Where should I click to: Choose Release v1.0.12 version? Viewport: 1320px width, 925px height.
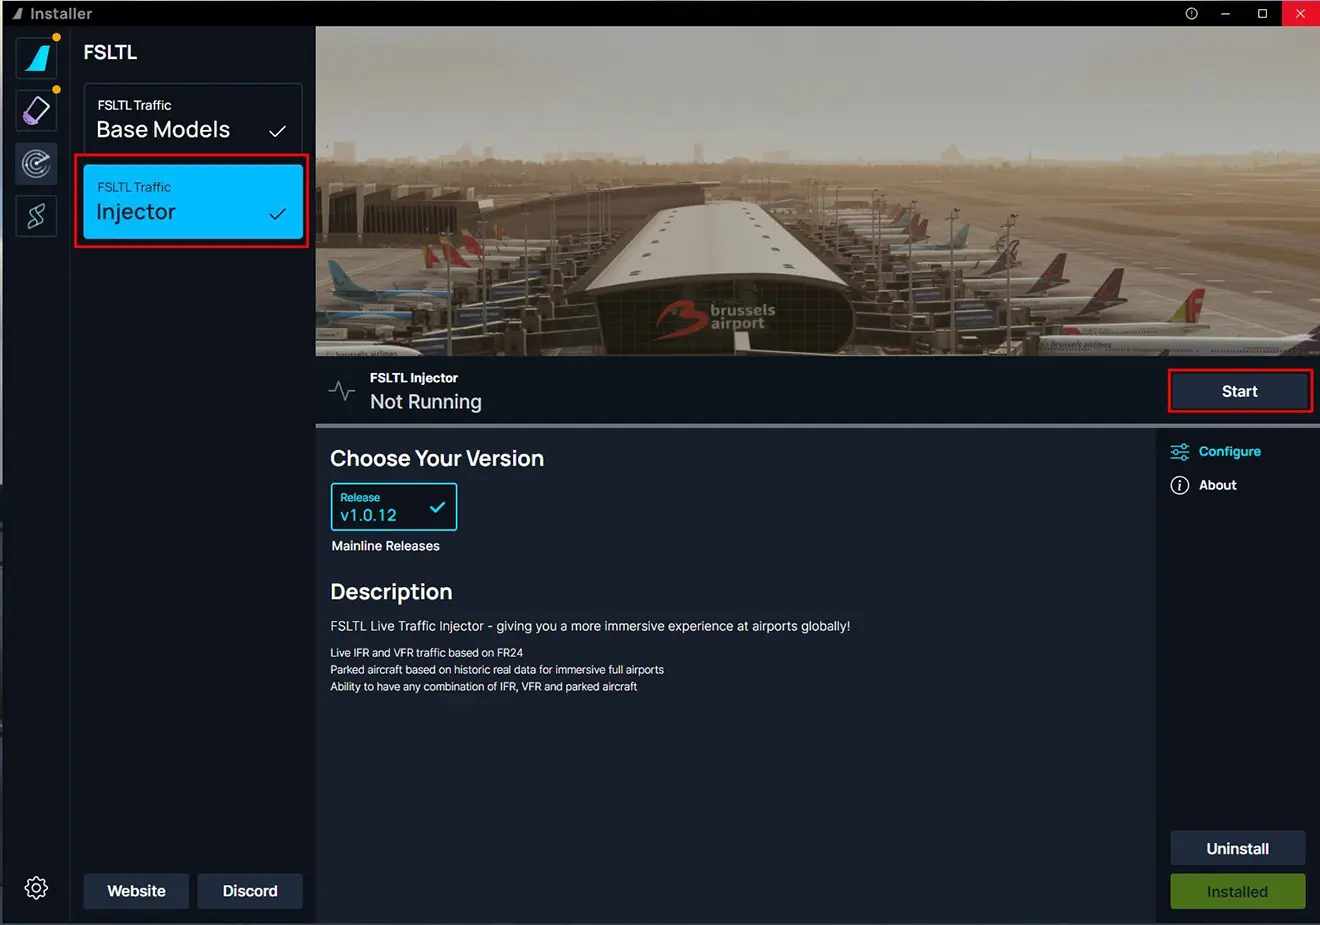coord(394,507)
